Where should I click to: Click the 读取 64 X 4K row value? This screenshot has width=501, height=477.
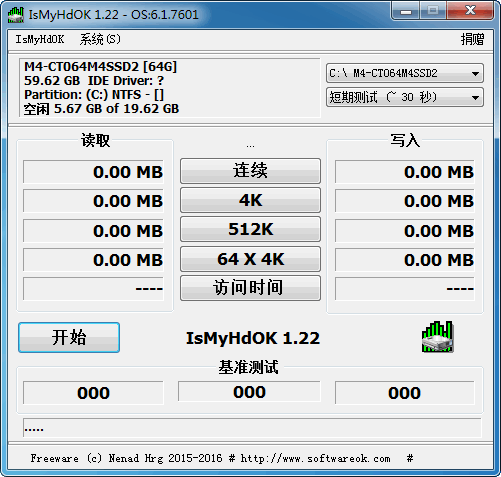point(93,260)
